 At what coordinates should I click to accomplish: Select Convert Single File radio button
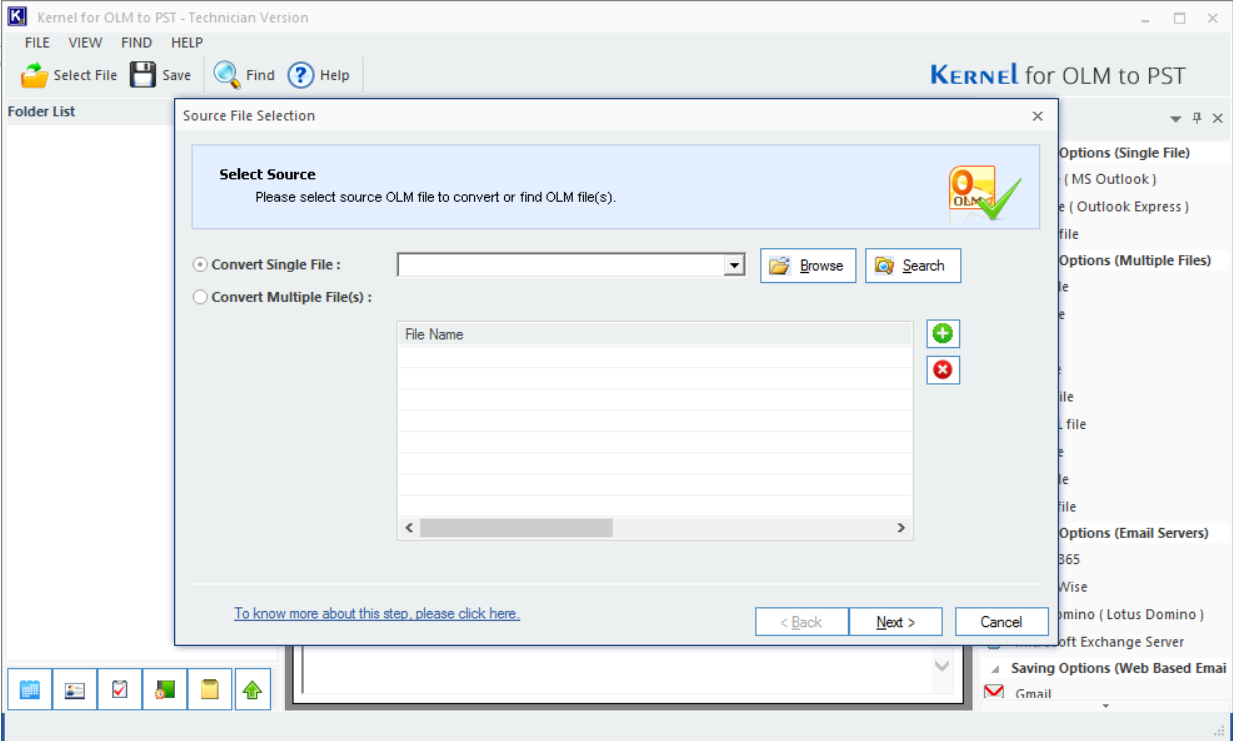point(200,265)
